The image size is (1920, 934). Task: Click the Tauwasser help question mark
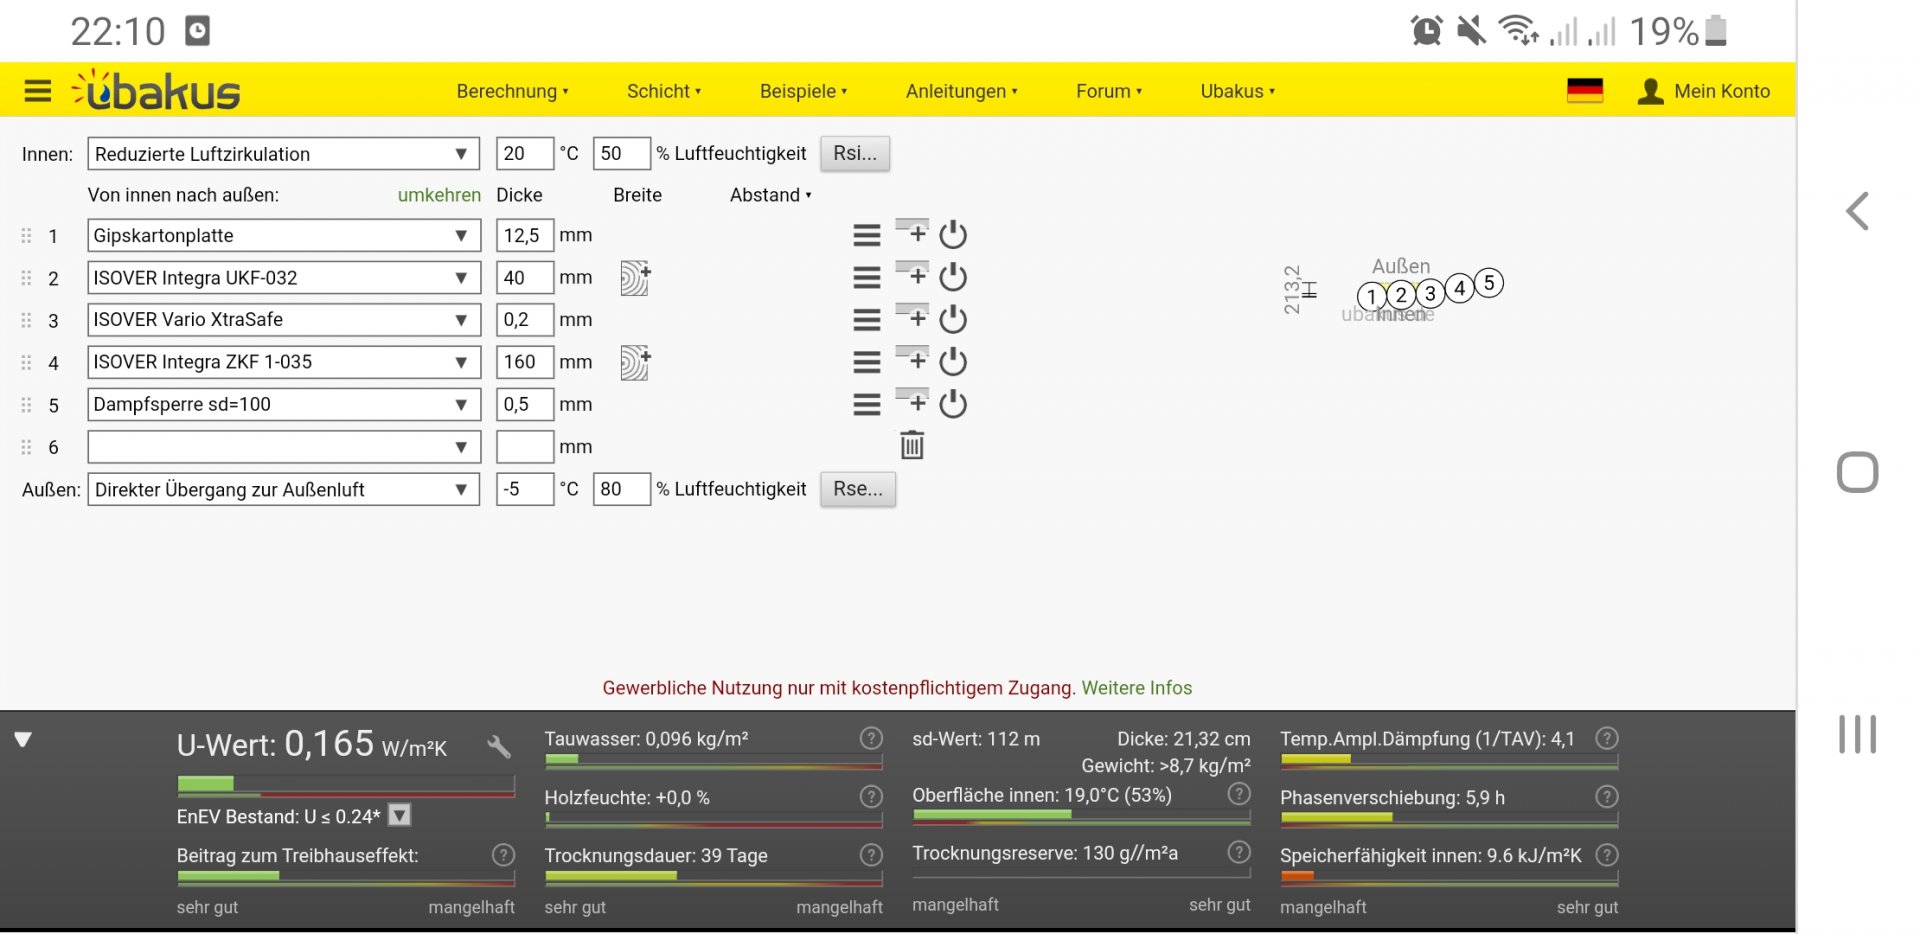click(x=871, y=739)
